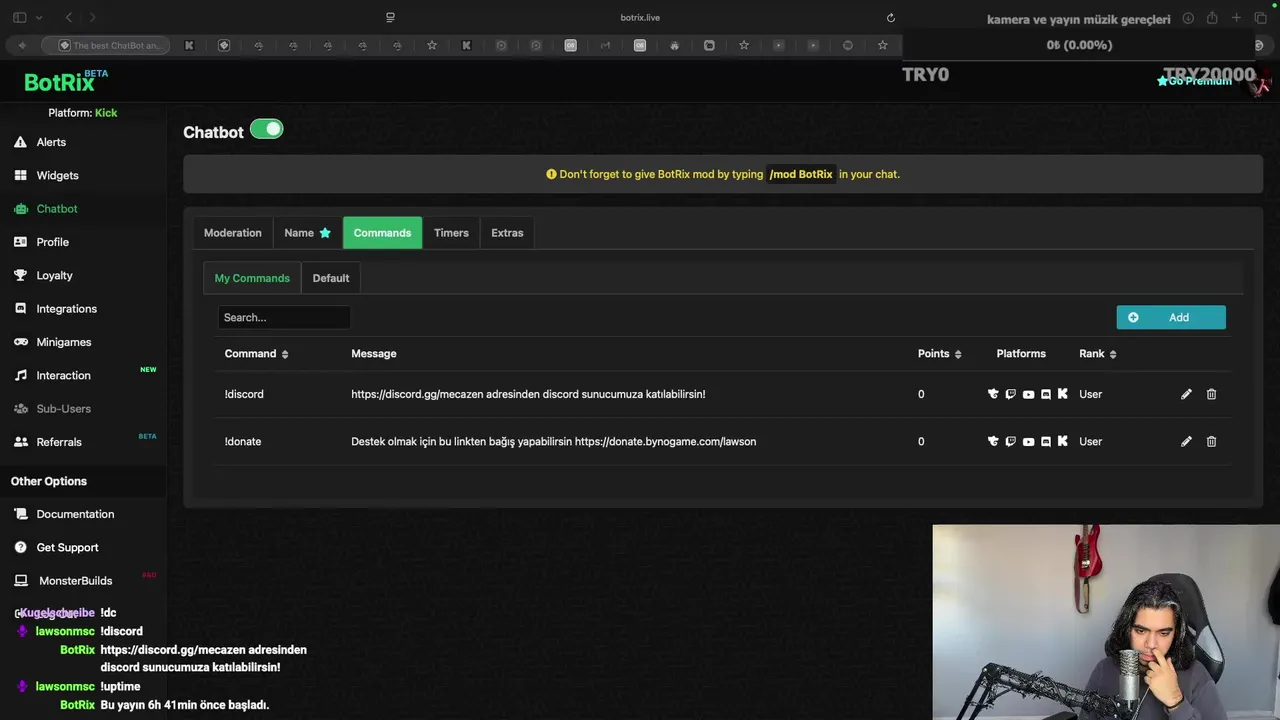Open the Loyalty section
The width and height of the screenshot is (1280, 720).
(54, 275)
